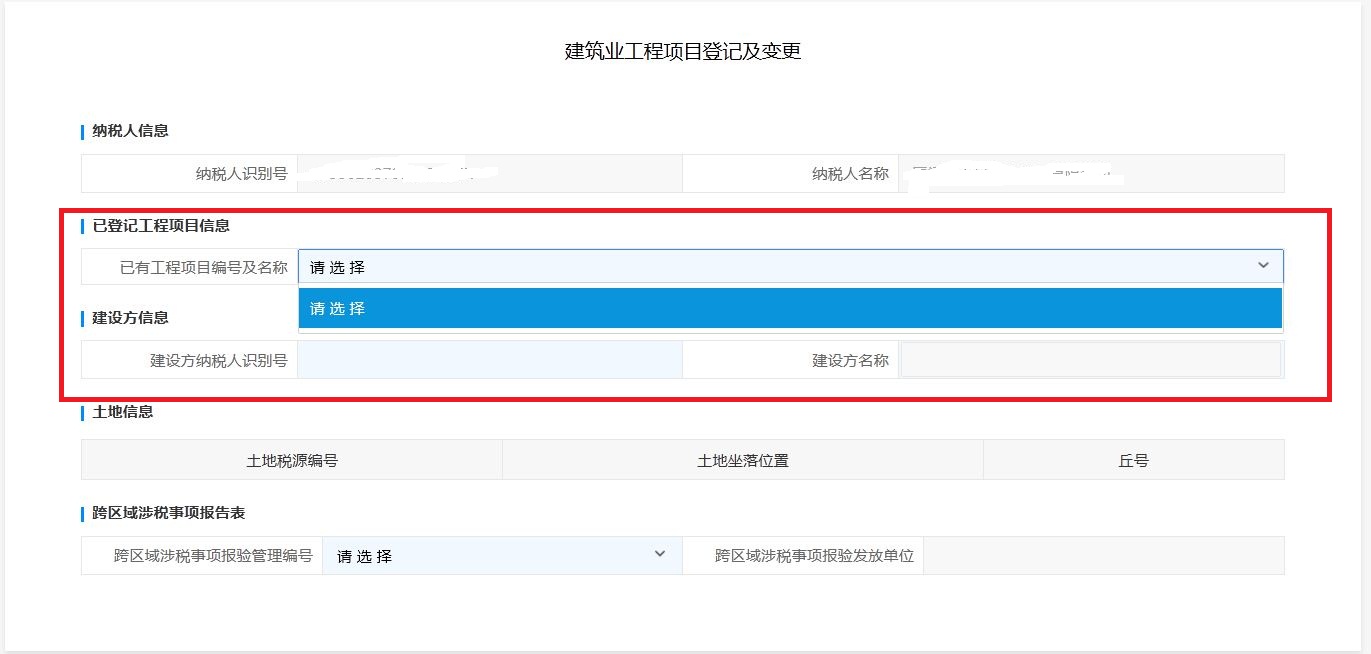Click the blue marker beside 已登记工程项目信息 header
1371x654 pixels.
(x=81, y=226)
